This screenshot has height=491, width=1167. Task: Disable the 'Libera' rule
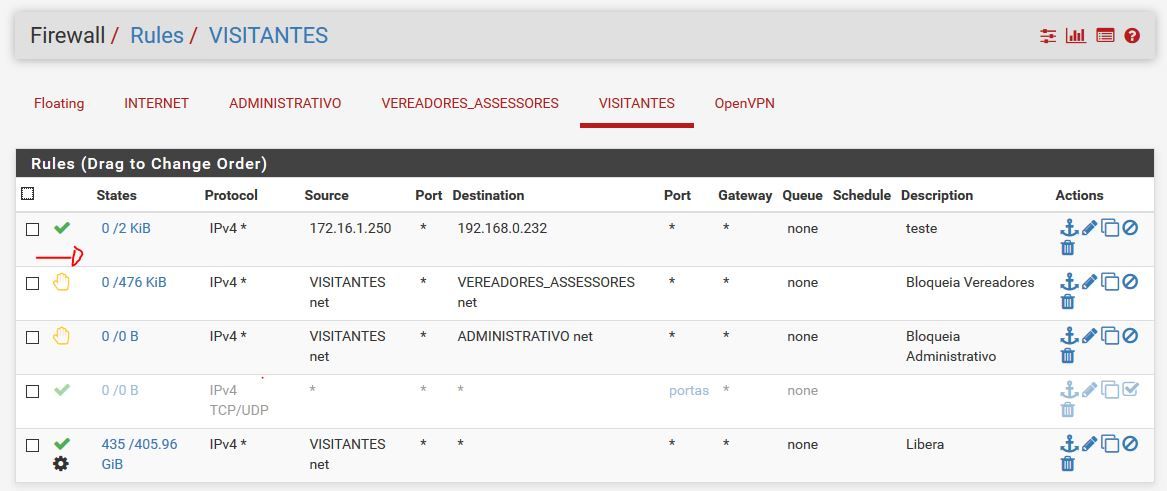(x=1130, y=444)
